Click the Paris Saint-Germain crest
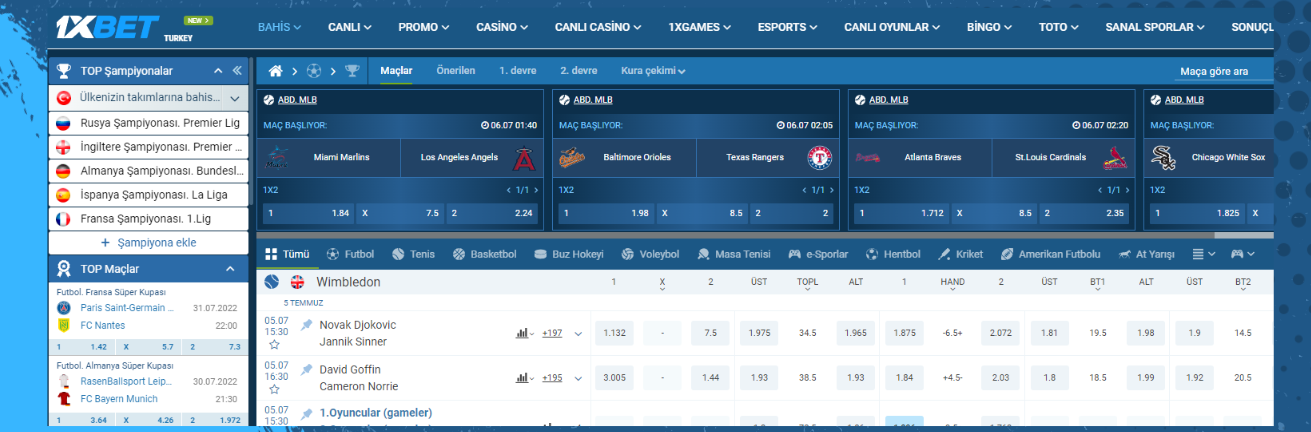 [64, 308]
